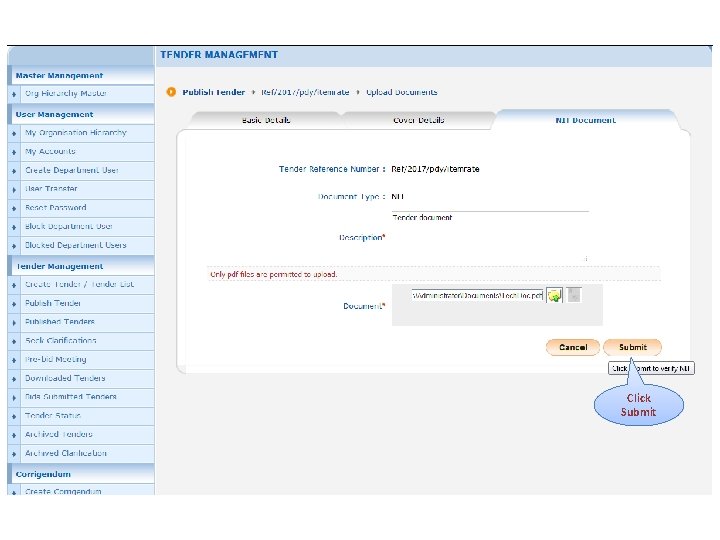Click arrow icon beside Create Department User
Screen dimensions: 720x540
(x=14, y=171)
